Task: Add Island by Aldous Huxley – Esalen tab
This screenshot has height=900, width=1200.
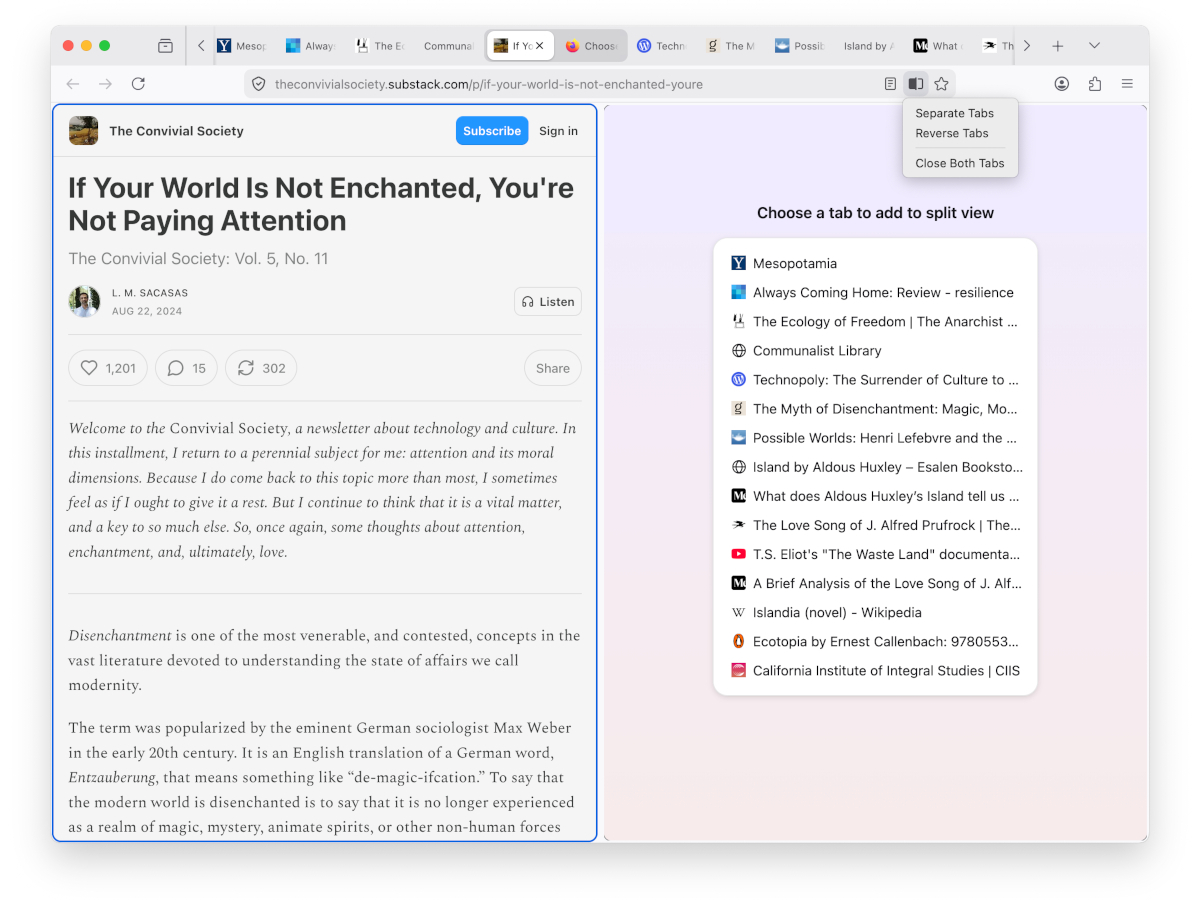Action: [875, 466]
